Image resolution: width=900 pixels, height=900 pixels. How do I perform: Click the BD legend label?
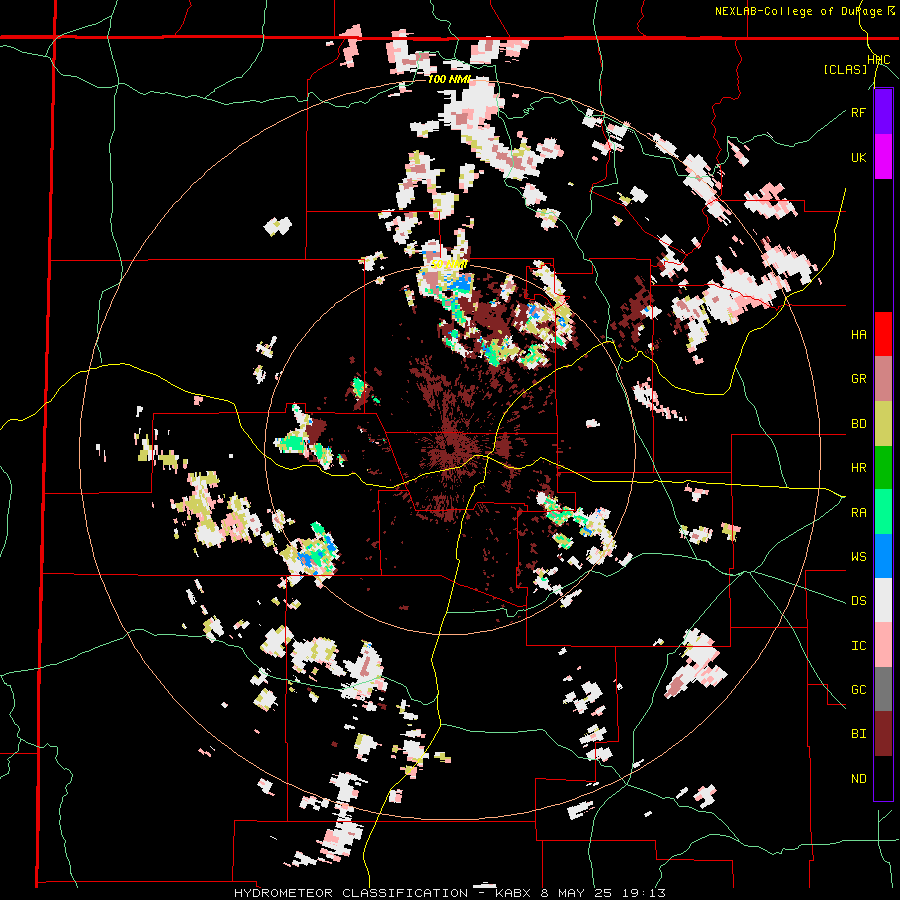pos(858,424)
